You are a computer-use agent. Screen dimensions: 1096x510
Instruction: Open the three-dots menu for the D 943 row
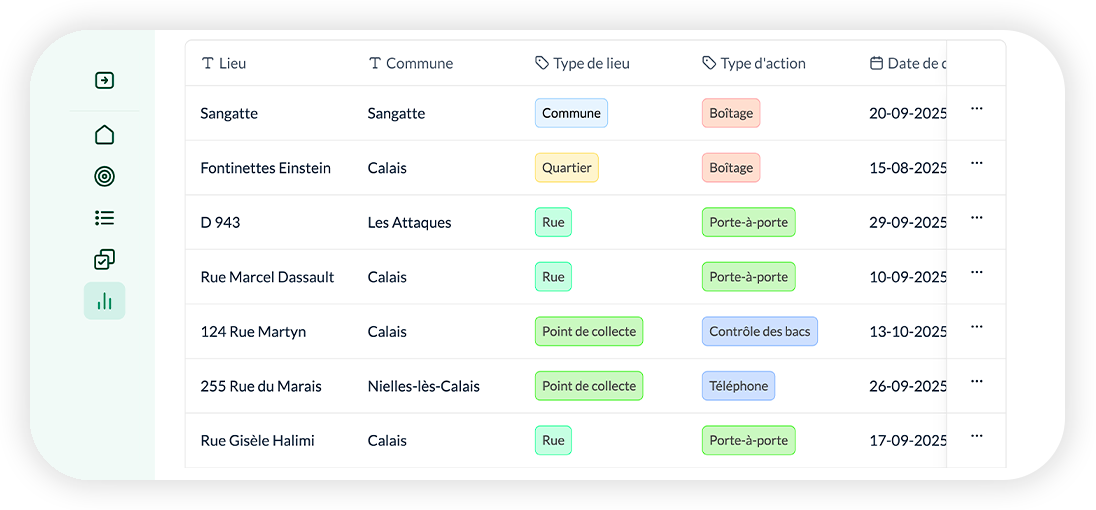pyautogui.click(x=976, y=218)
